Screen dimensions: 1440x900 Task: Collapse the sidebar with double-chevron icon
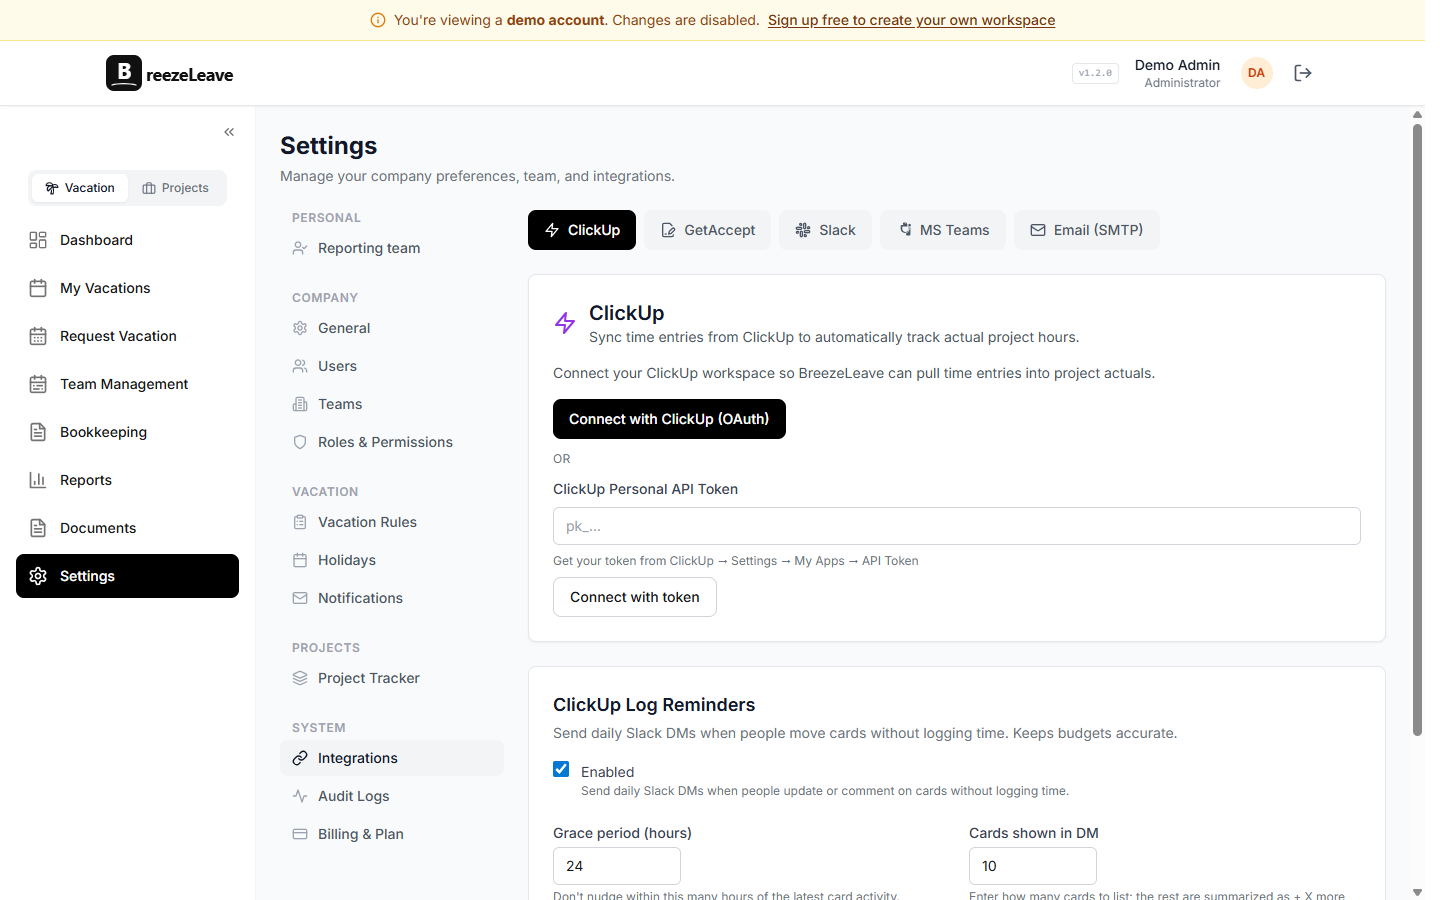[x=229, y=132]
